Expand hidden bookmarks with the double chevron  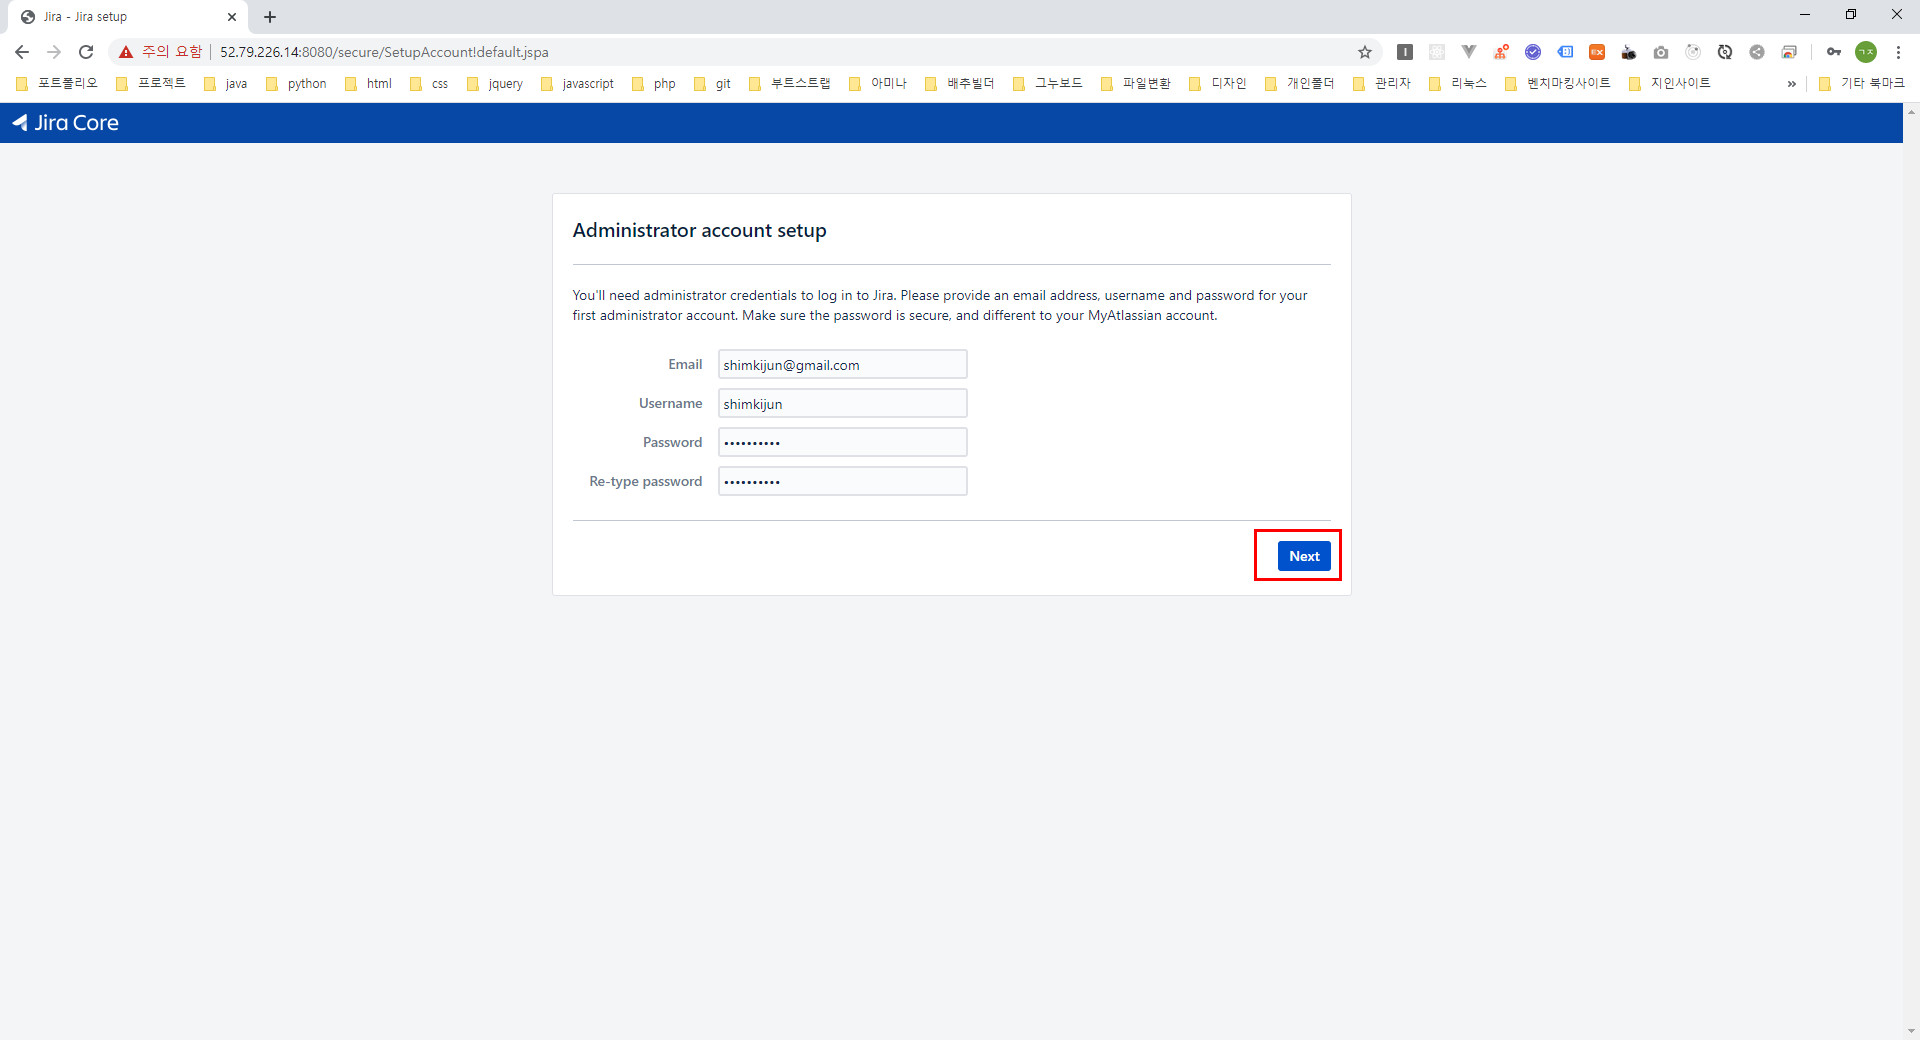click(1791, 84)
